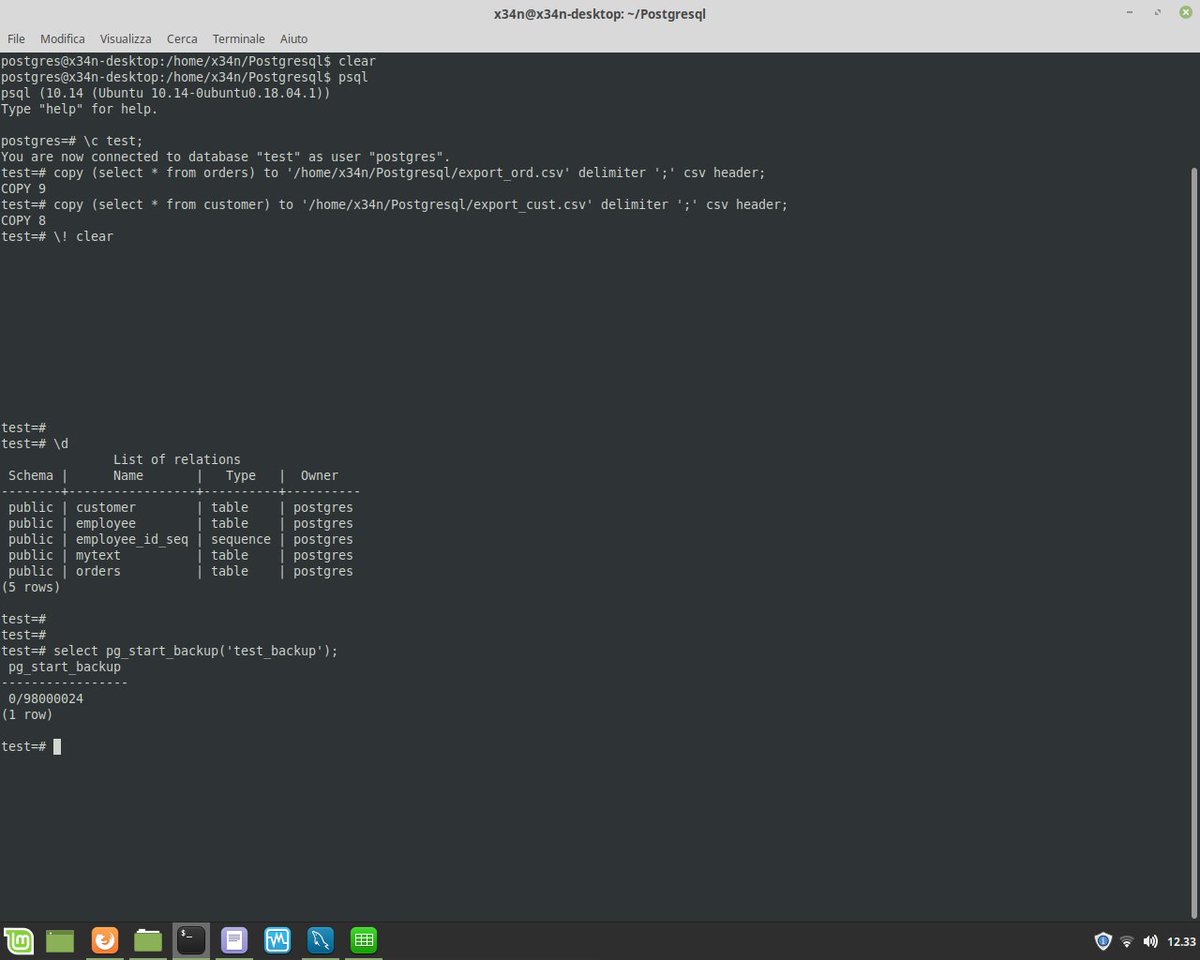Open the file manager folder icon
Viewport: 1200px width, 960px height.
[x=148, y=940]
